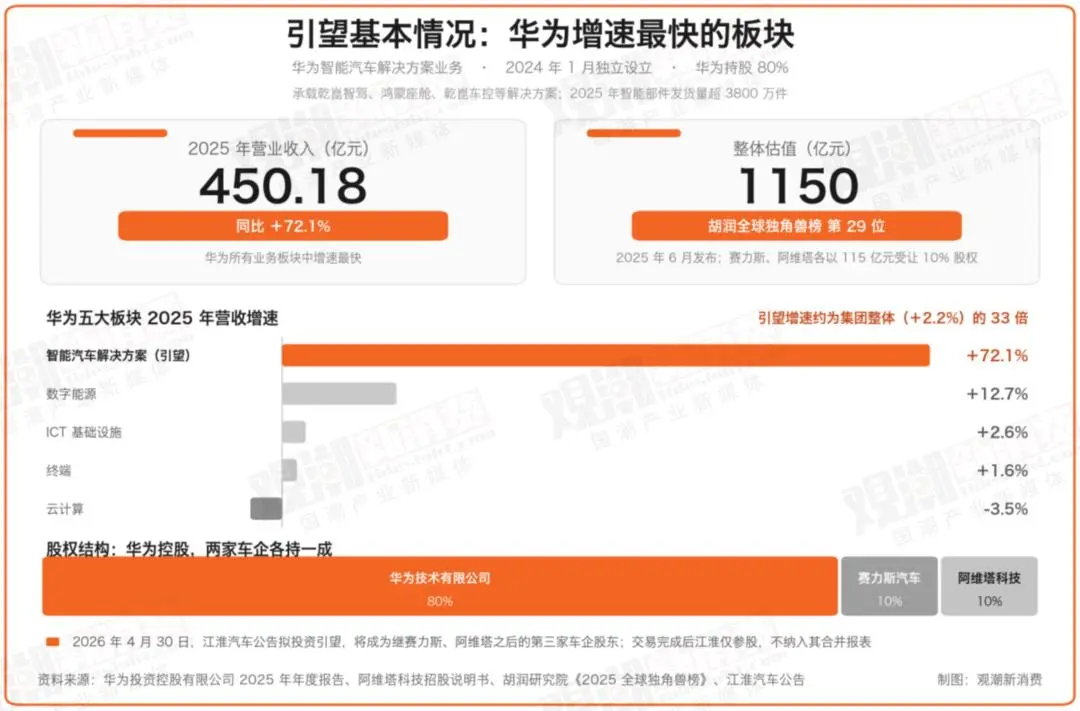Click the 胡润全球独角兽榜 第 29 位 badge
The height and width of the screenshot is (711, 1080).
coord(797,226)
